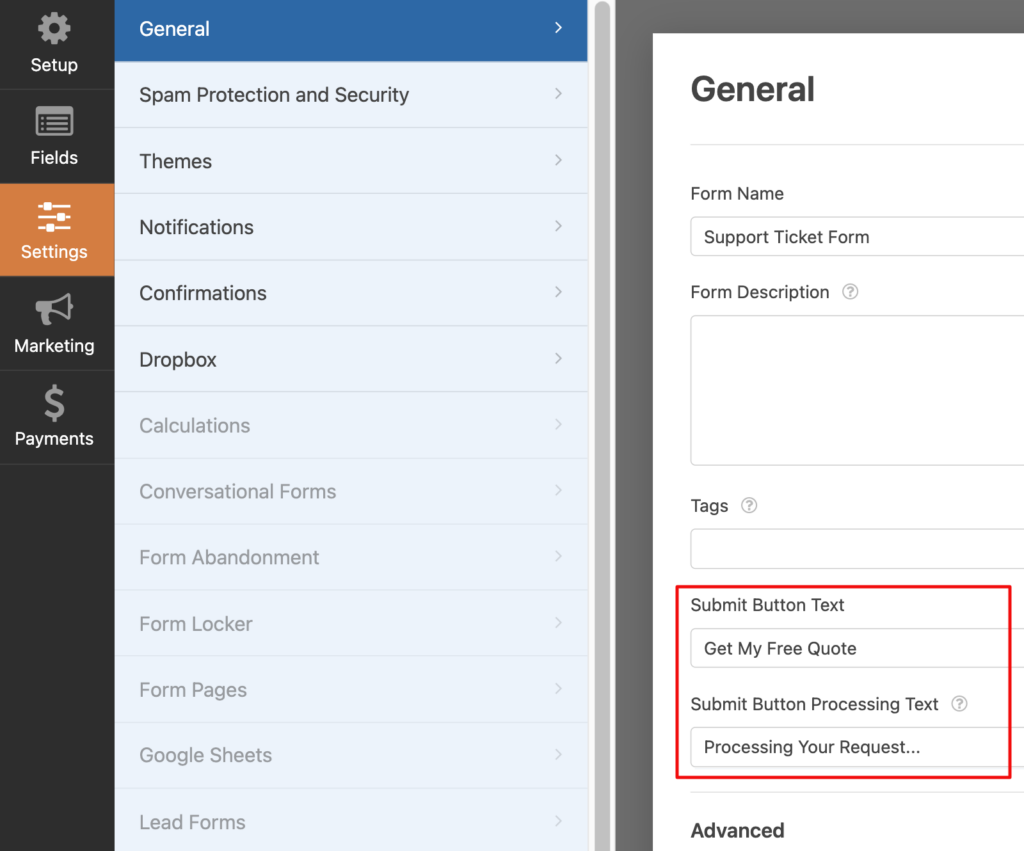Open the Lead Forms section
This screenshot has width=1024, height=851.
(351, 820)
